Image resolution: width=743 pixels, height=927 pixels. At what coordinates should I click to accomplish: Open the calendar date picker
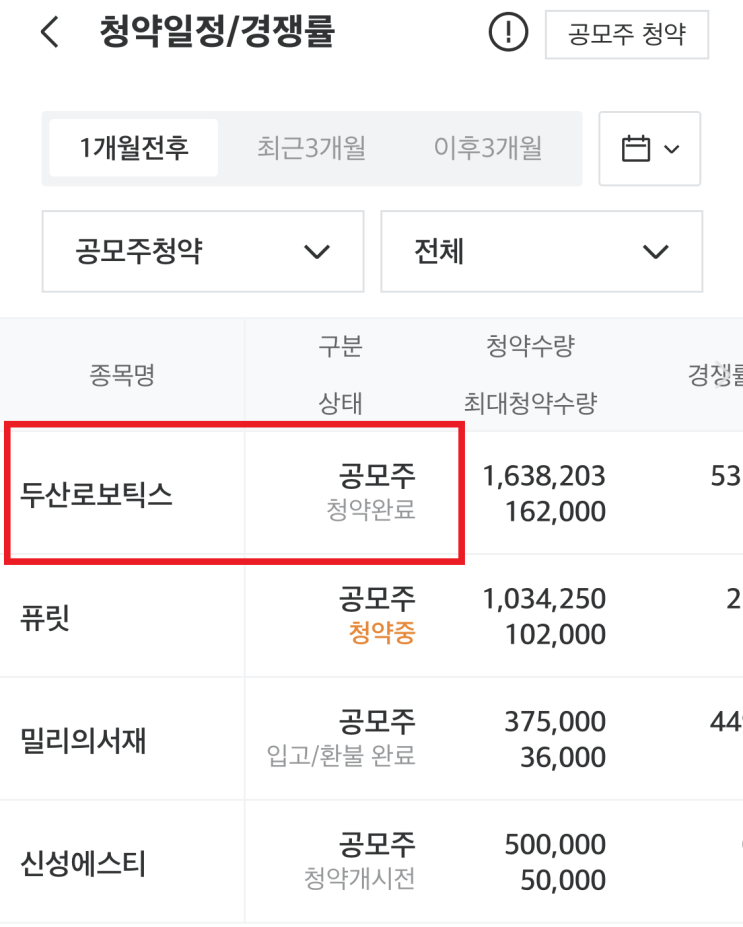pyautogui.click(x=649, y=149)
